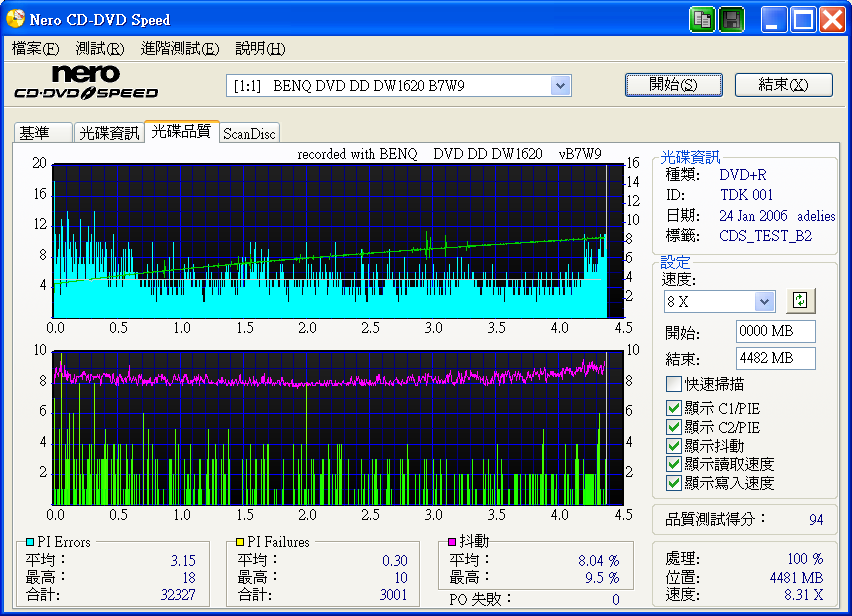Click the PI Failures average value 0.30

coord(394,560)
